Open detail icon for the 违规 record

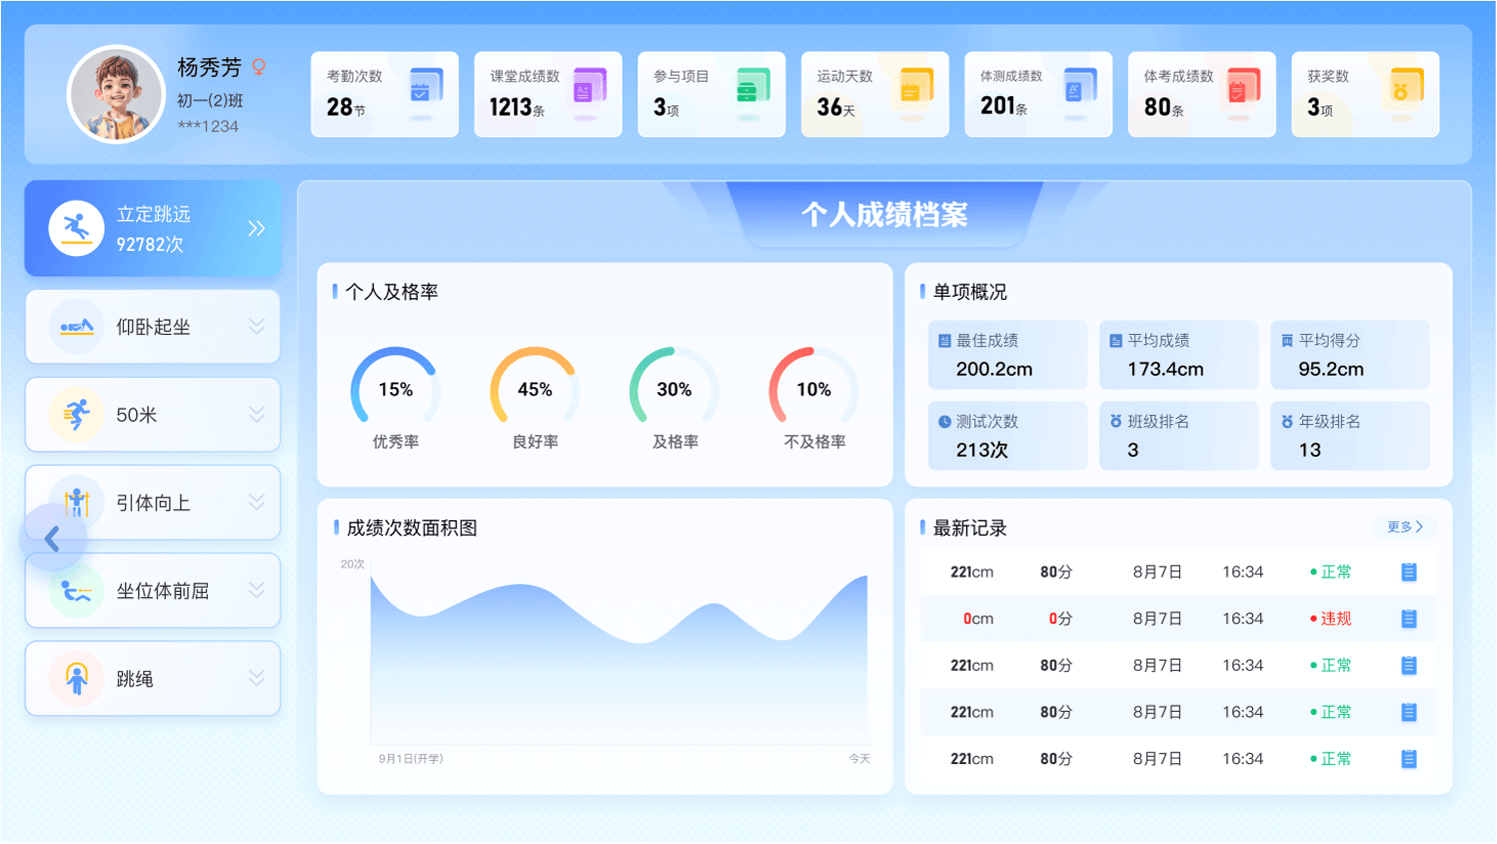point(1408,619)
